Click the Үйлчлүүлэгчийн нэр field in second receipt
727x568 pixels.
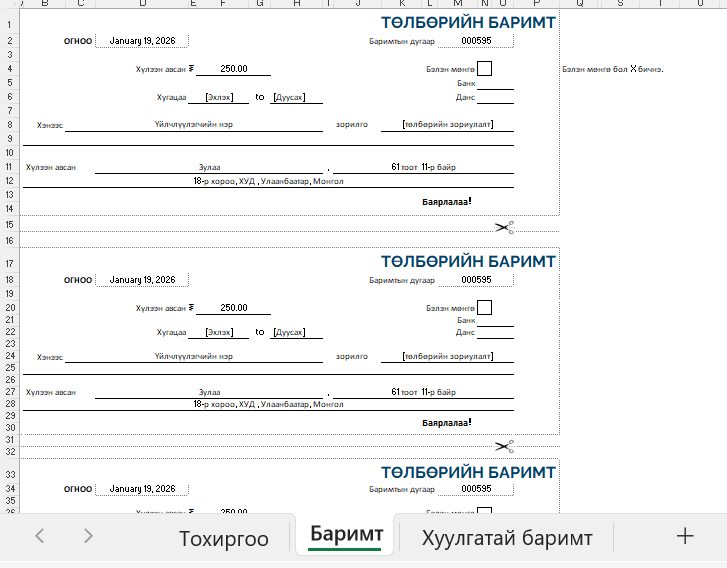(194, 356)
